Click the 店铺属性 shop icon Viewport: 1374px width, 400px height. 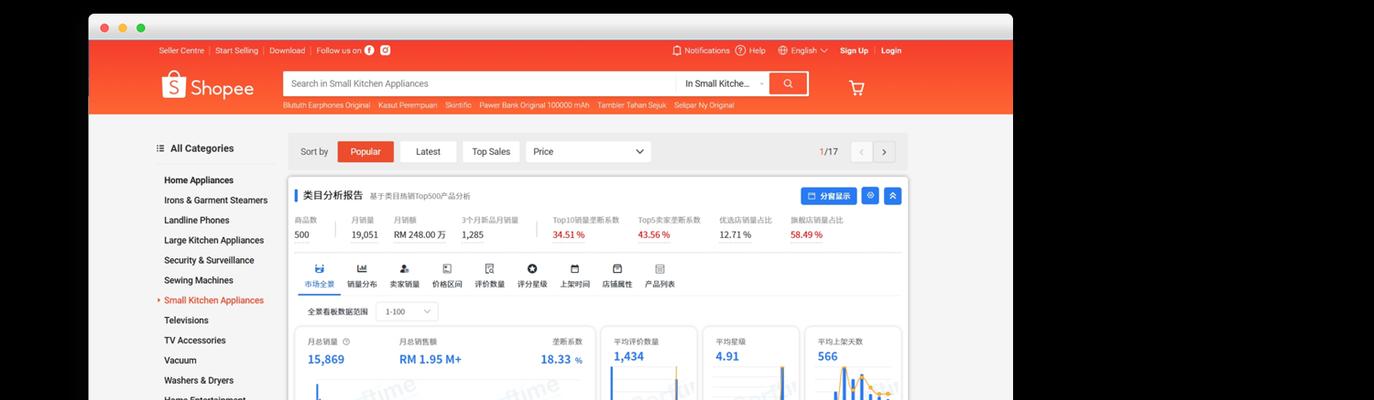617,269
